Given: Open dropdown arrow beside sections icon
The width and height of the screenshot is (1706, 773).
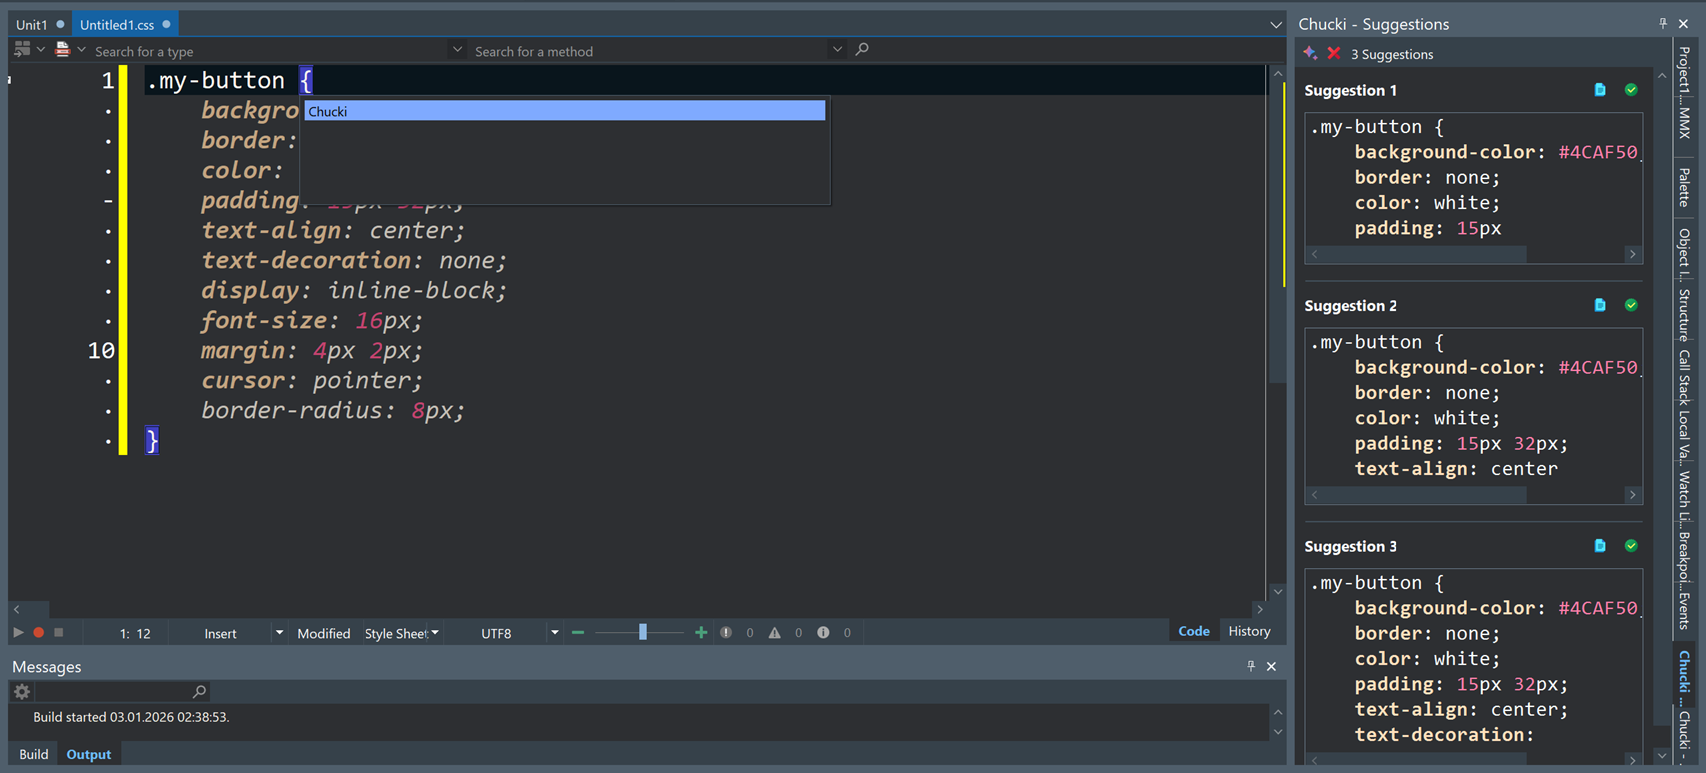Looking at the screenshot, I should [41, 50].
